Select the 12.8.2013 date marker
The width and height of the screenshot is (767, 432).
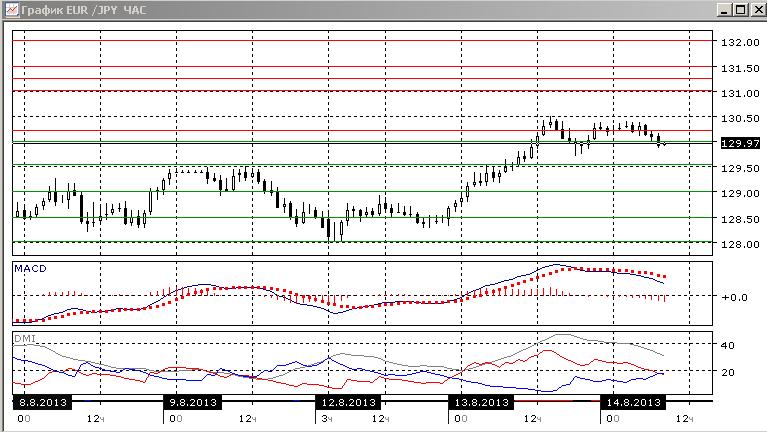(x=349, y=403)
